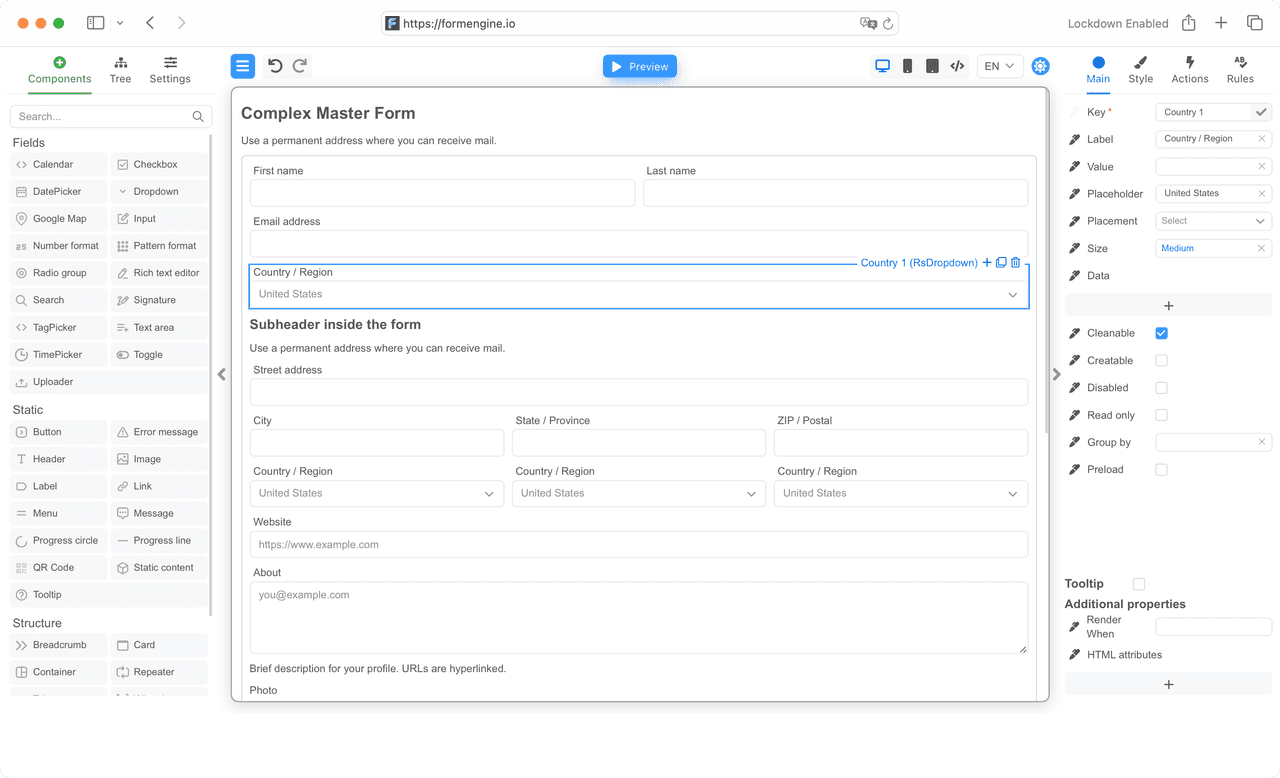Switch to the Settings tab
Screen dimensions: 1280x778
(x=170, y=70)
